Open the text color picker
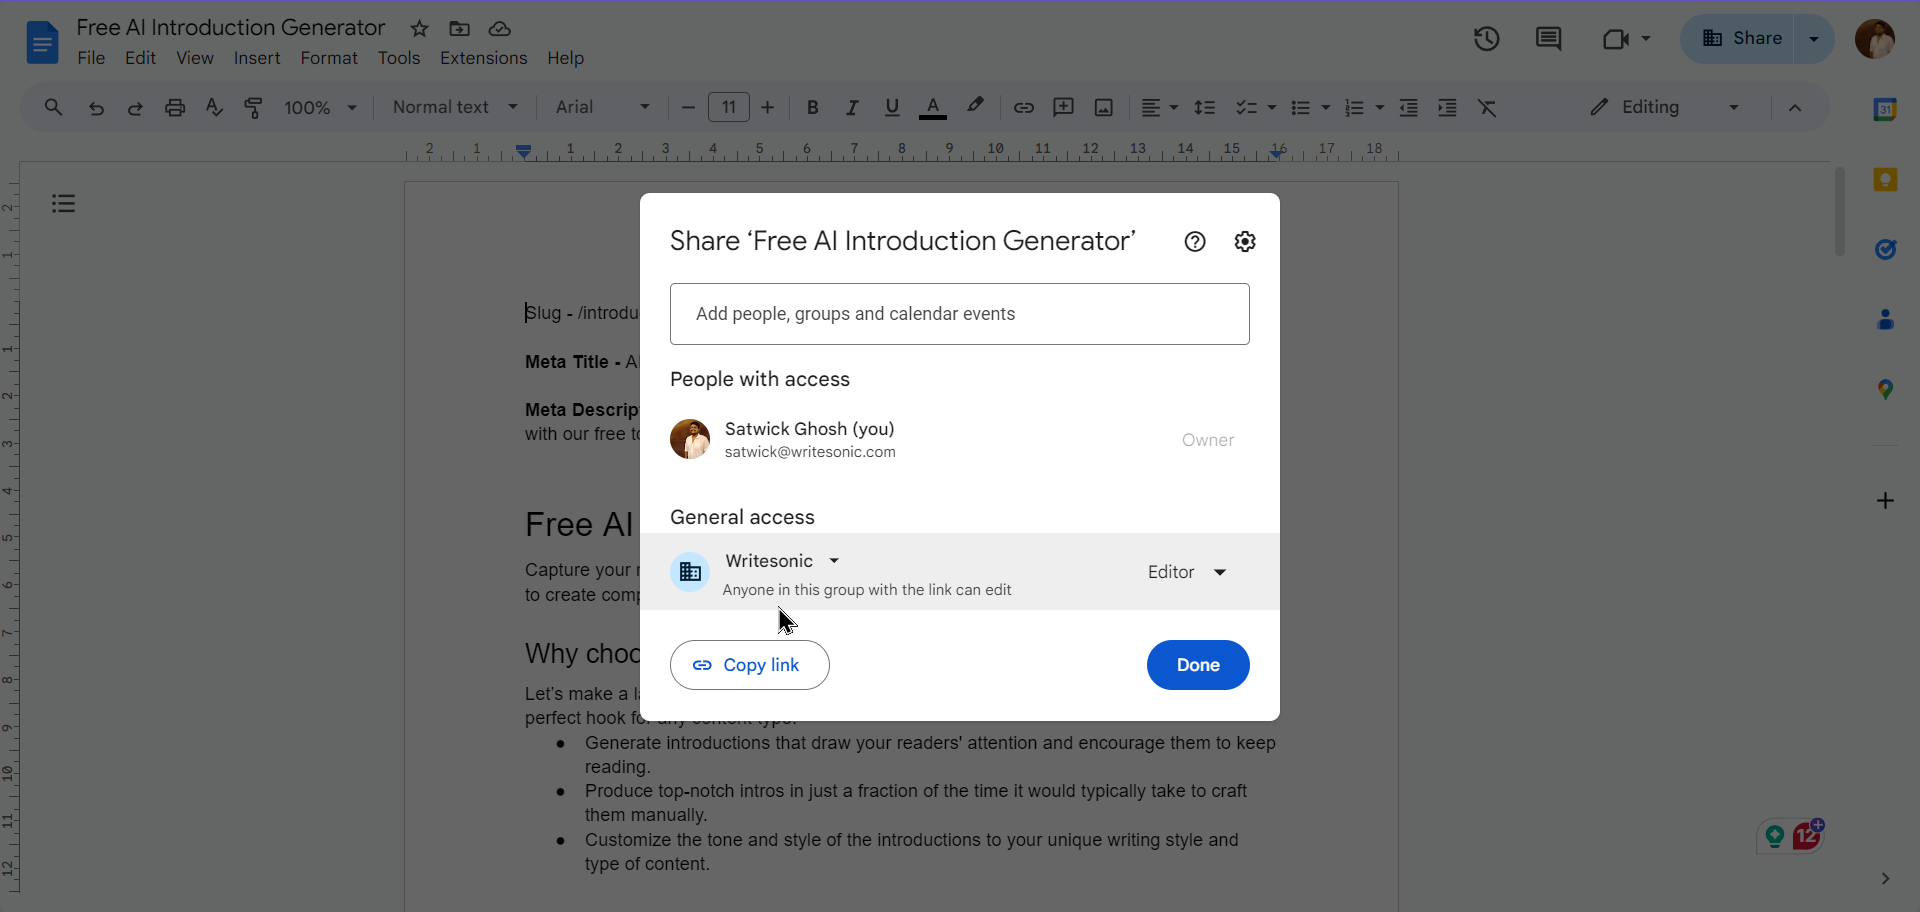The width and height of the screenshot is (1920, 912). click(932, 108)
